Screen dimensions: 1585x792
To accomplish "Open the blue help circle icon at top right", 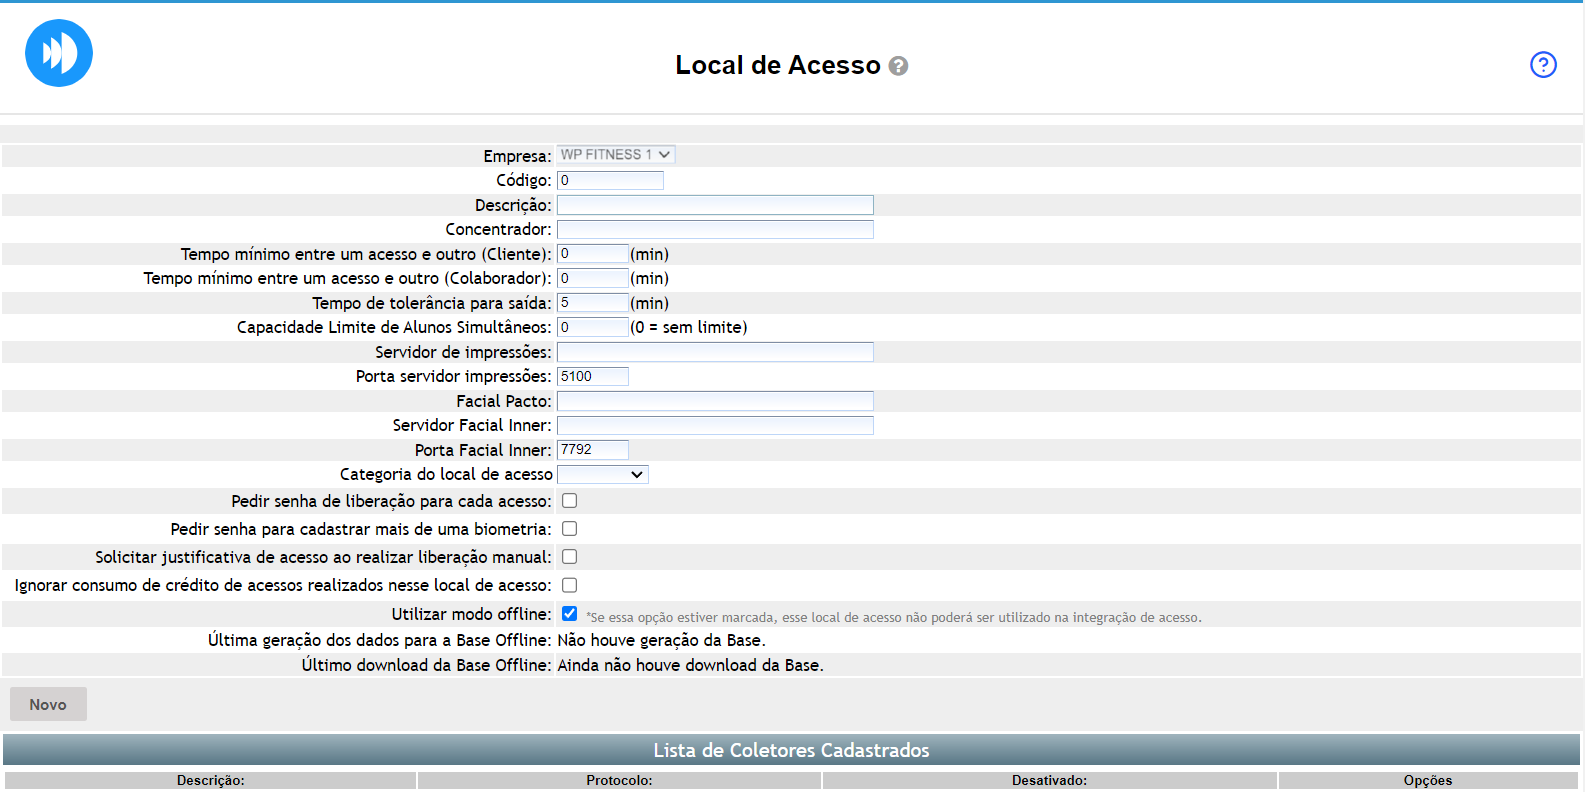I will pyautogui.click(x=1543, y=65).
